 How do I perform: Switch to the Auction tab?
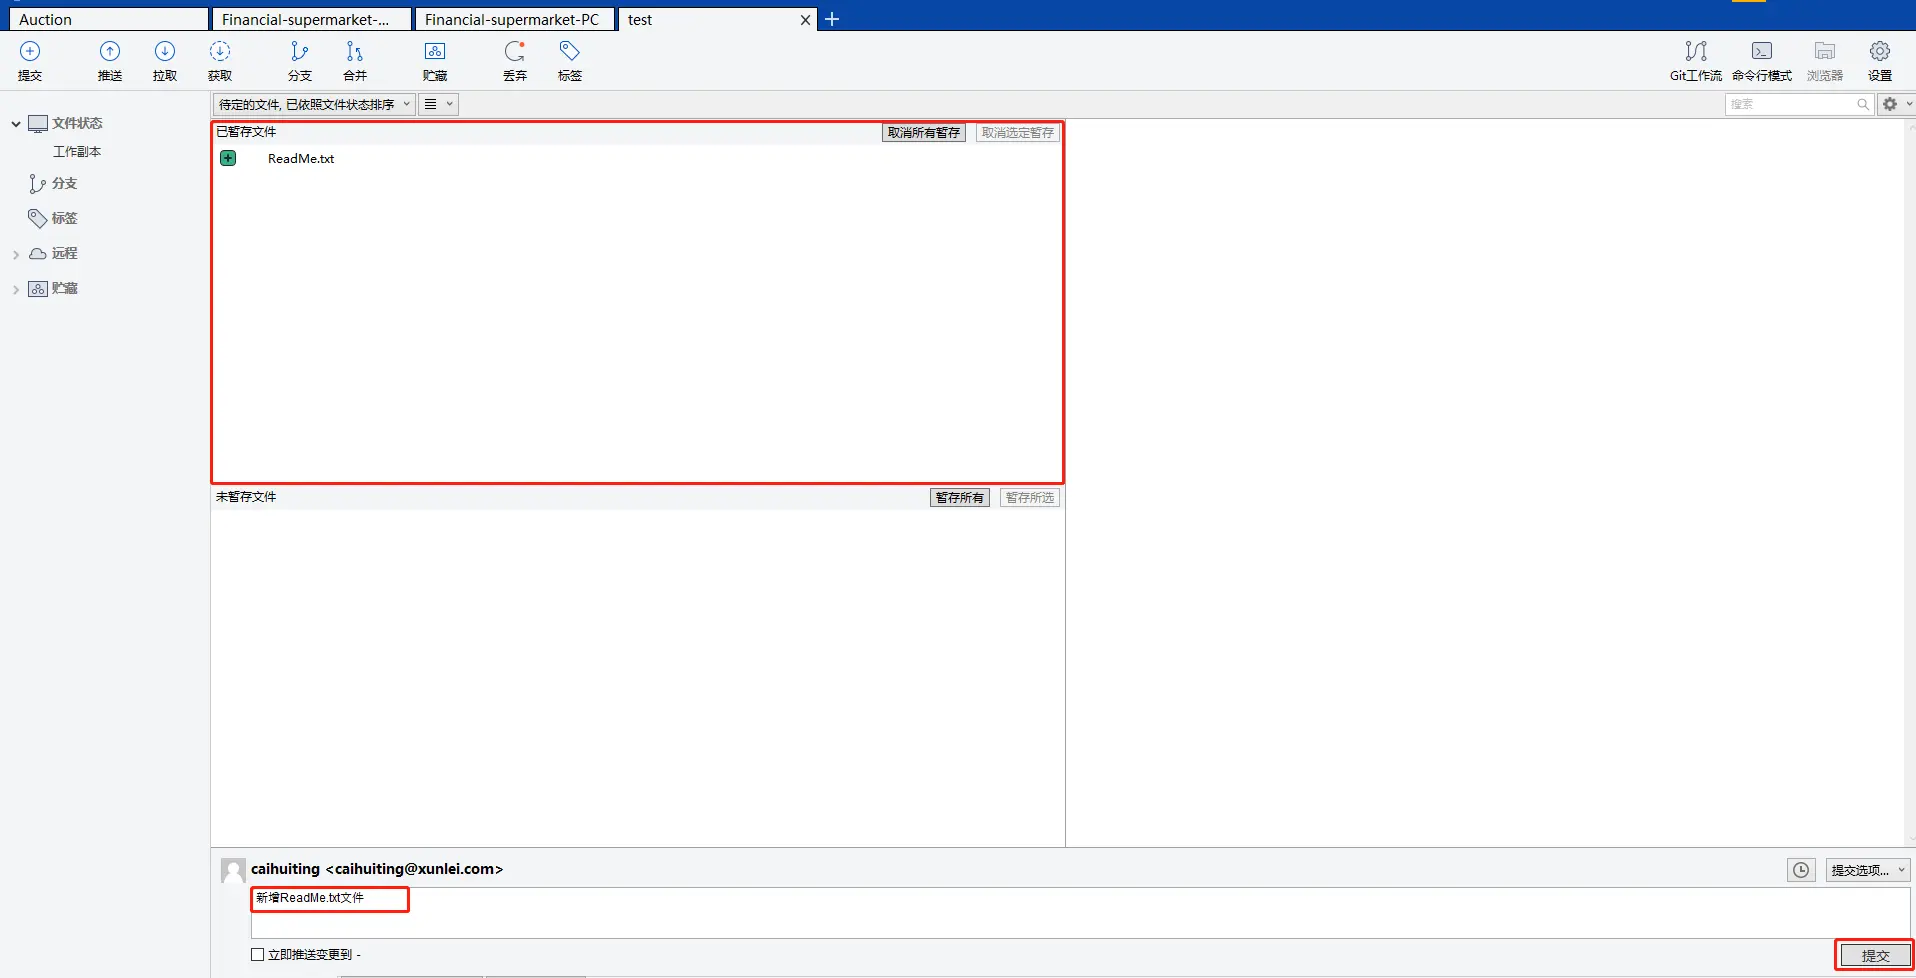[x=109, y=19]
